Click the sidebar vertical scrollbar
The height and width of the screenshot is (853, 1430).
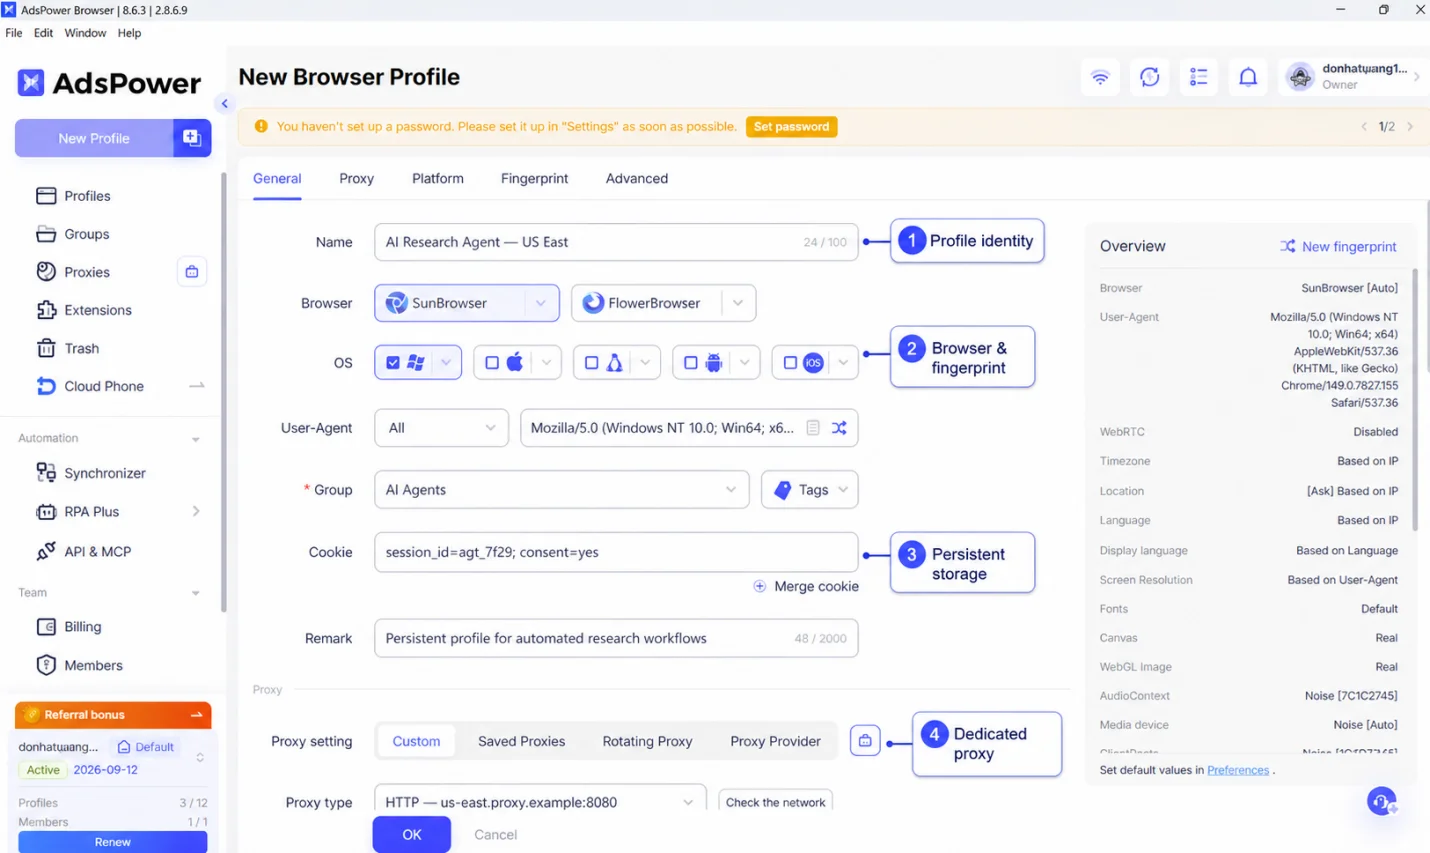[224, 392]
